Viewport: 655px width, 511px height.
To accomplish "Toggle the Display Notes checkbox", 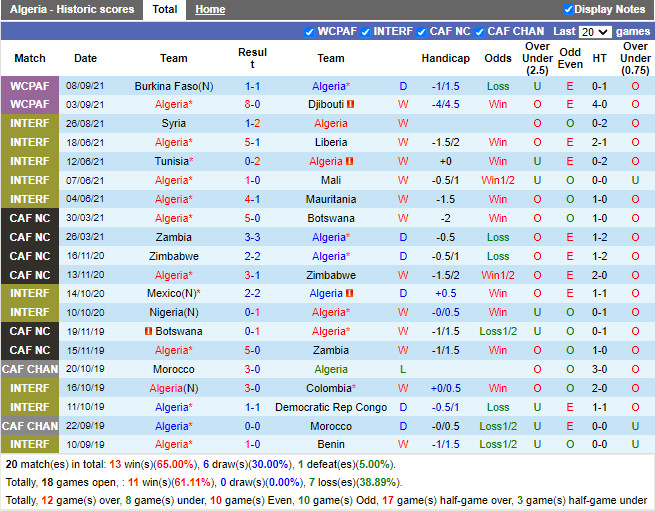I will click(568, 9).
